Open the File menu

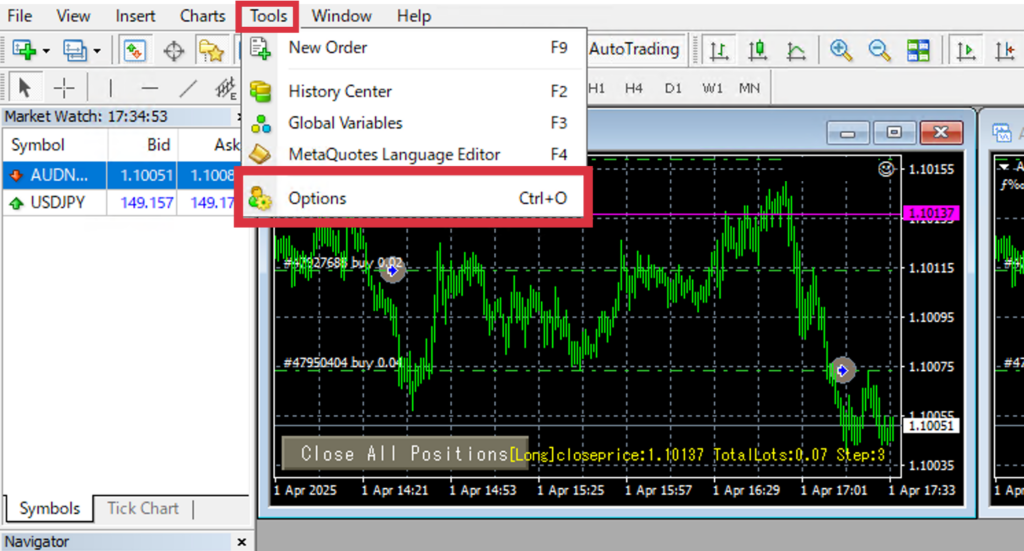tap(20, 16)
